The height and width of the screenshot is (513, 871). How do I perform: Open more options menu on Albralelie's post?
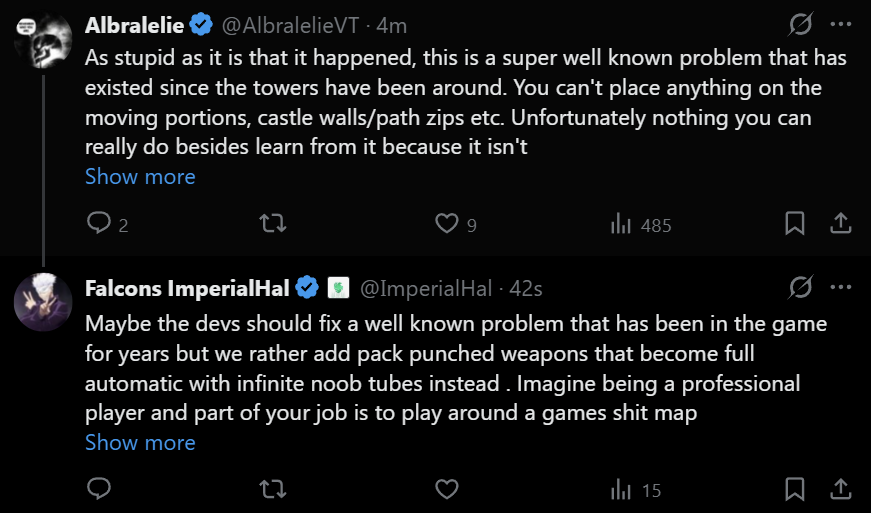[840, 24]
